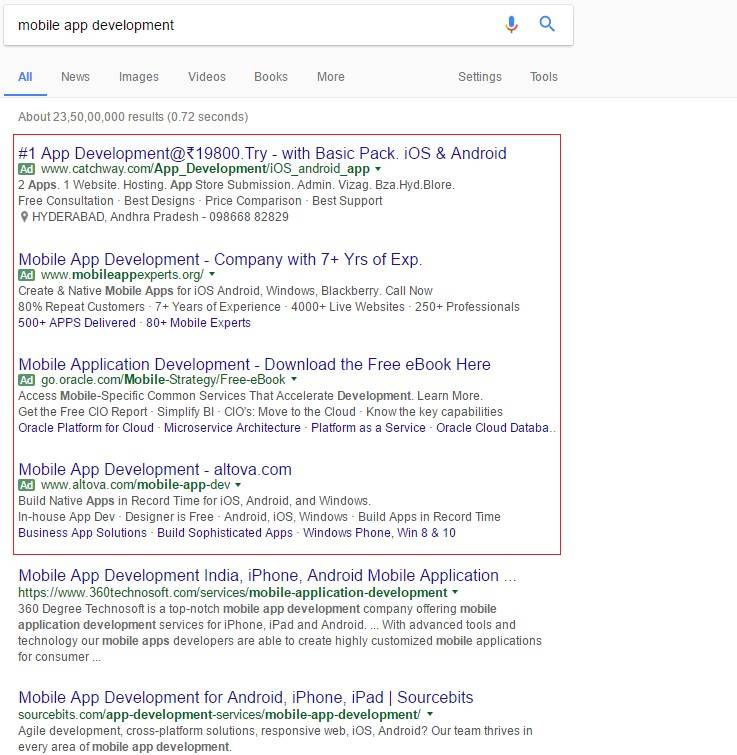
Task: Click the Ad badge beside www.mobileappexperts.org
Action: click(x=26, y=275)
